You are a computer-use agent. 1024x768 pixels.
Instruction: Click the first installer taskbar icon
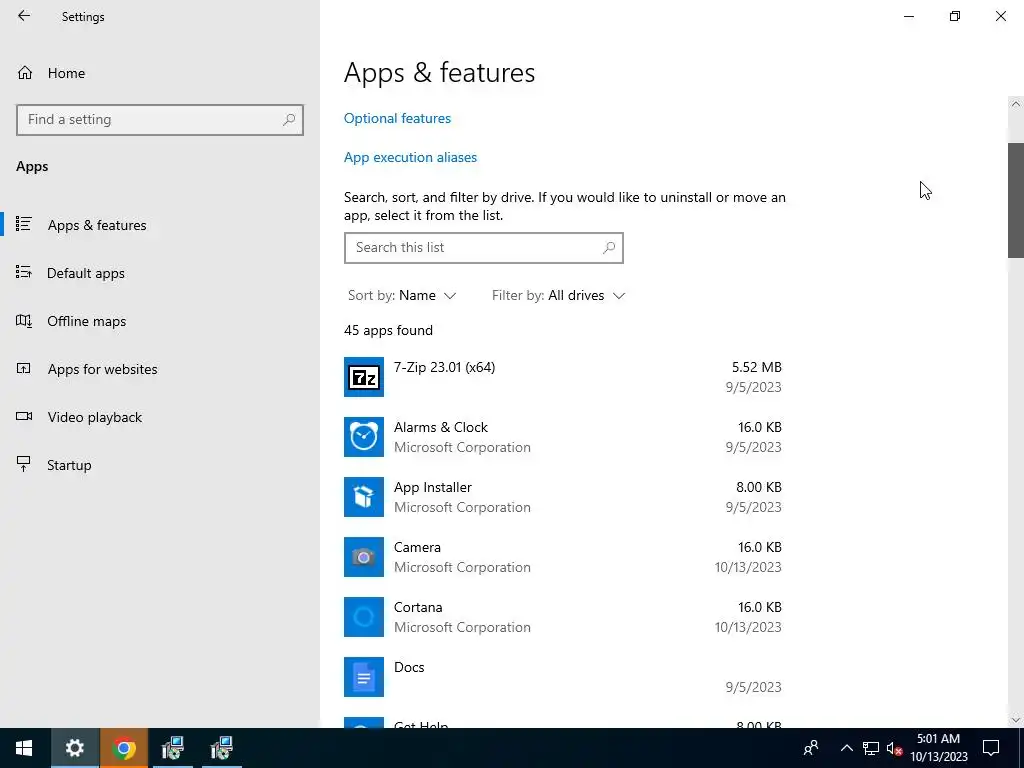tap(172, 748)
